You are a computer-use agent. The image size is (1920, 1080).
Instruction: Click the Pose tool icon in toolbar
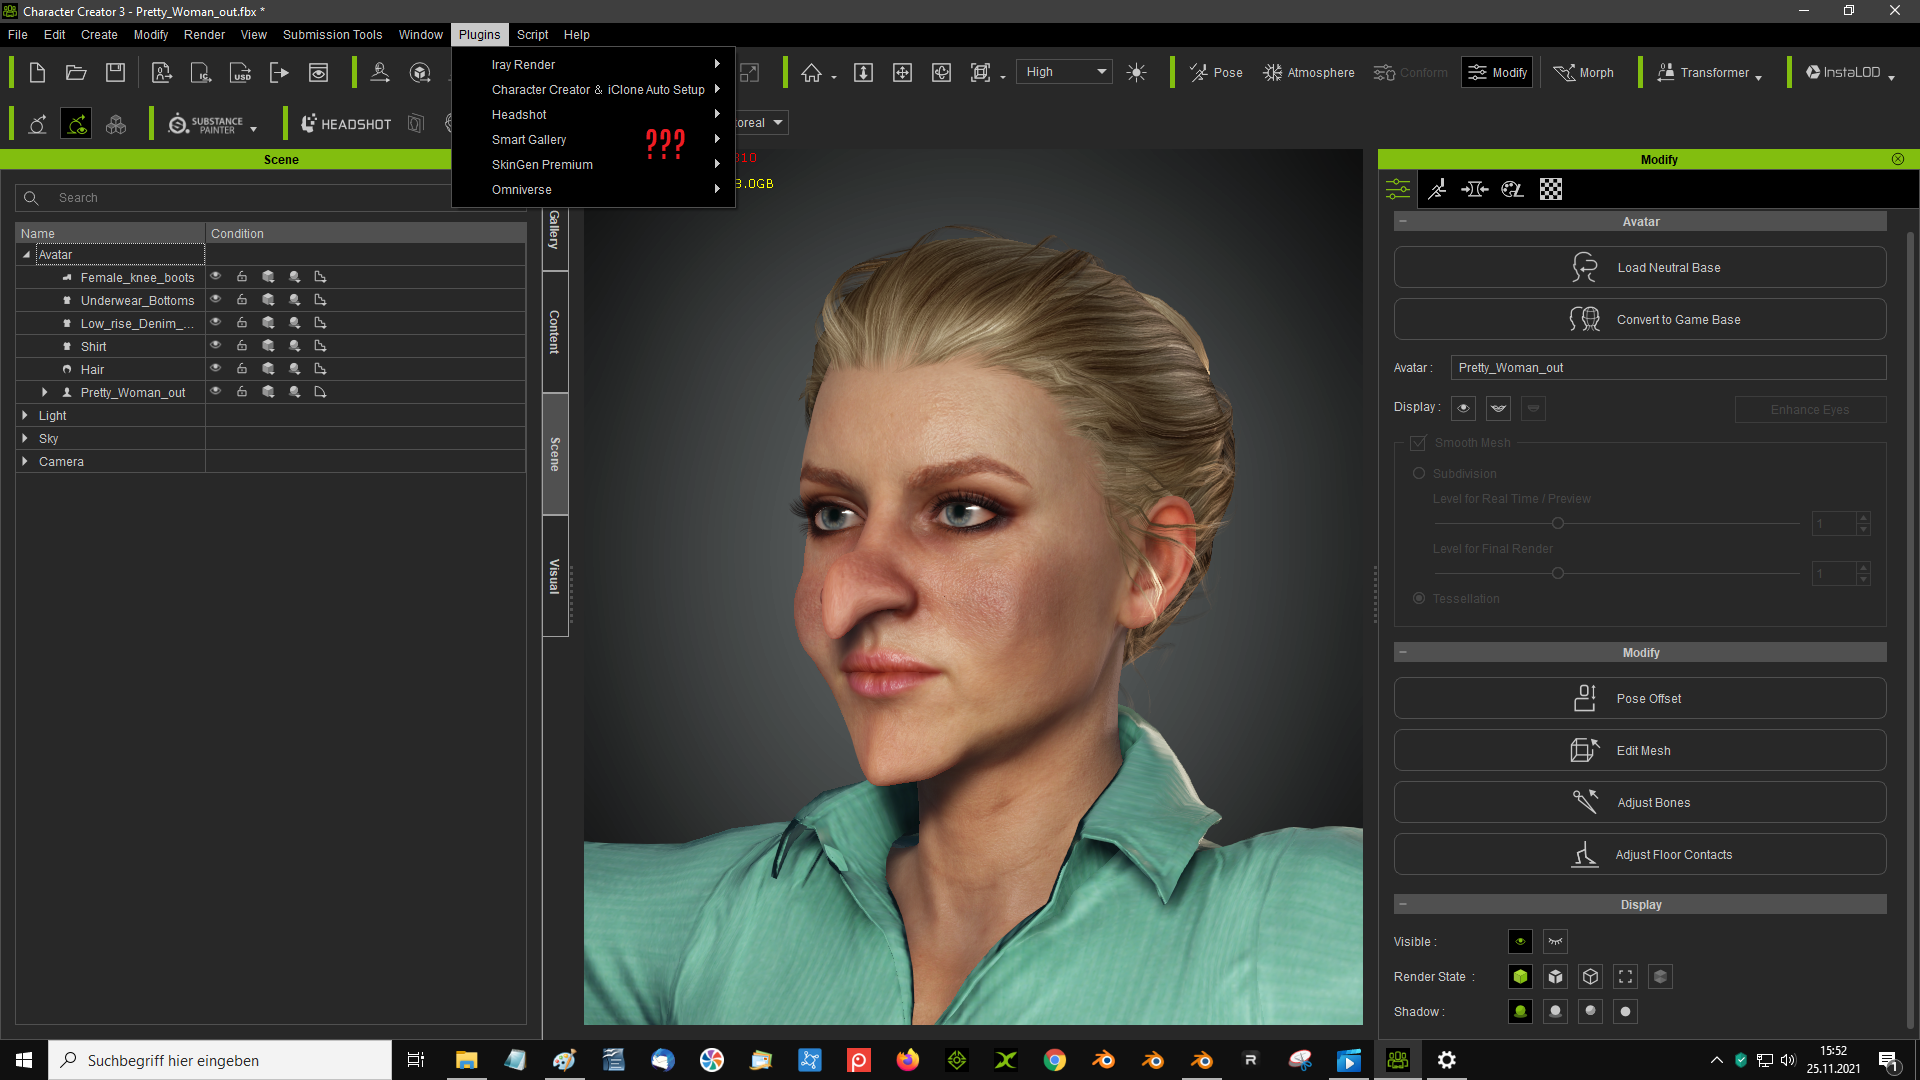coord(1215,71)
